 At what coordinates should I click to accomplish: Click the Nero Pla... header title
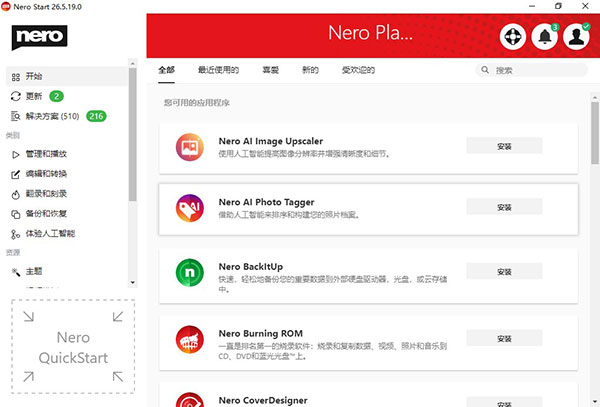370,33
